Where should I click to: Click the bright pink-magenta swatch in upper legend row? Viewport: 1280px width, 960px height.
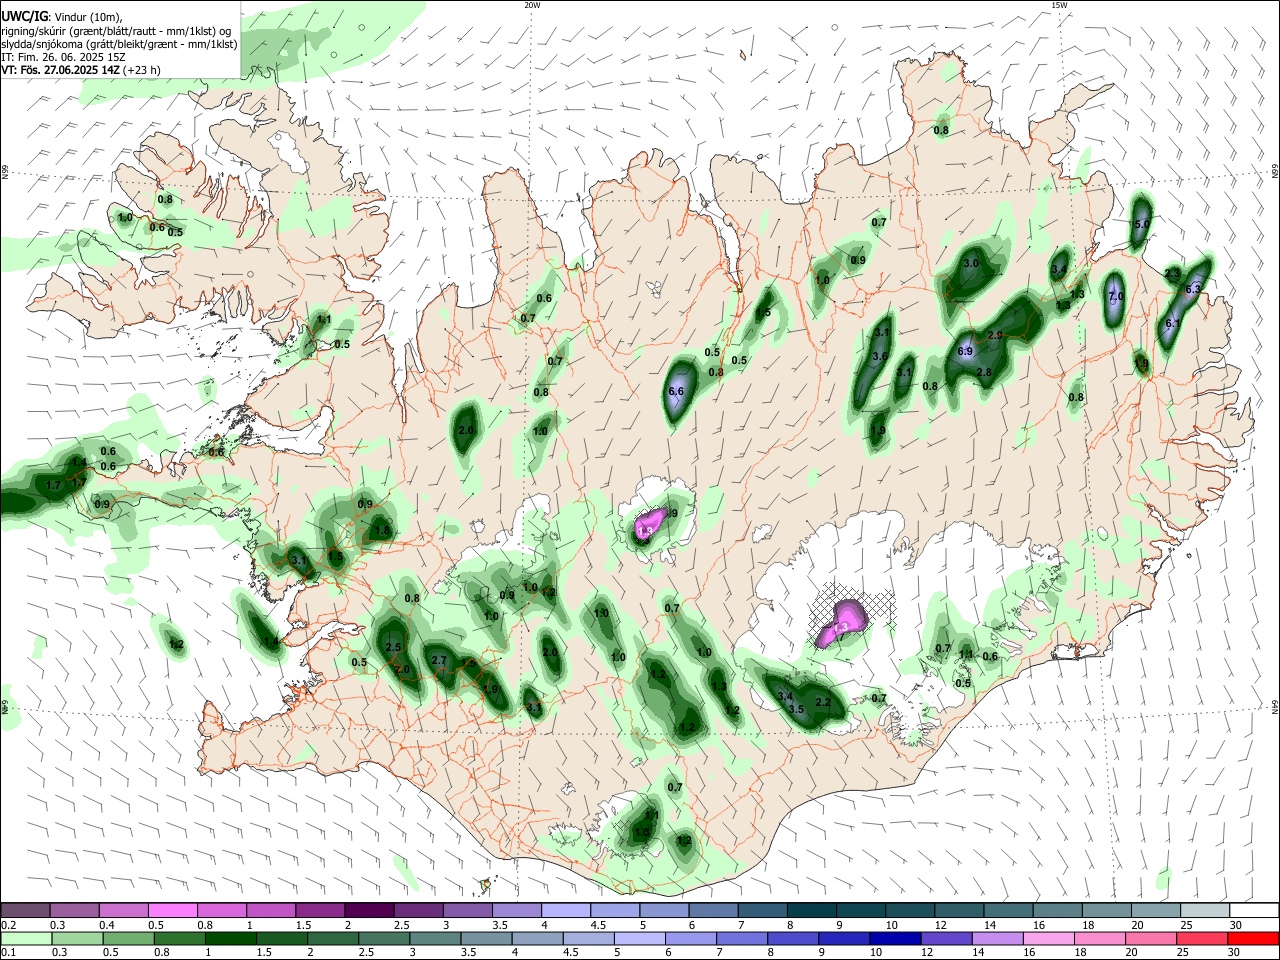tap(174, 910)
